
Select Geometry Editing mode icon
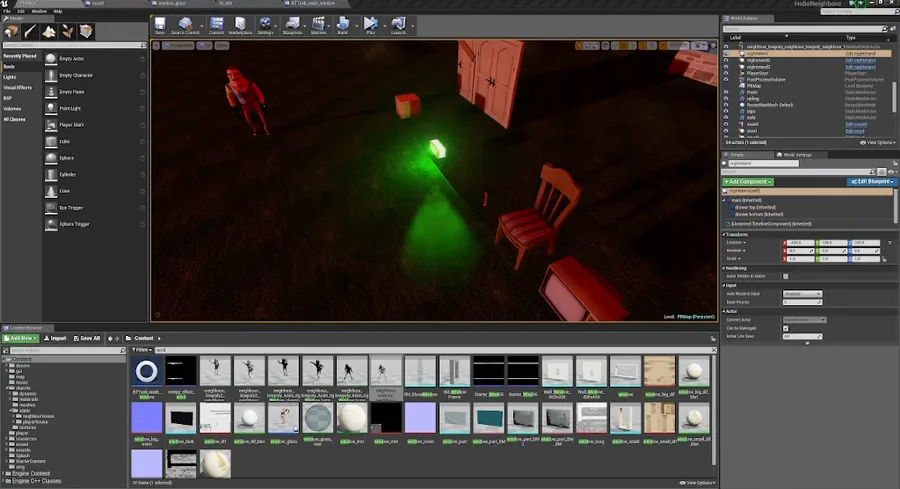click(86, 32)
